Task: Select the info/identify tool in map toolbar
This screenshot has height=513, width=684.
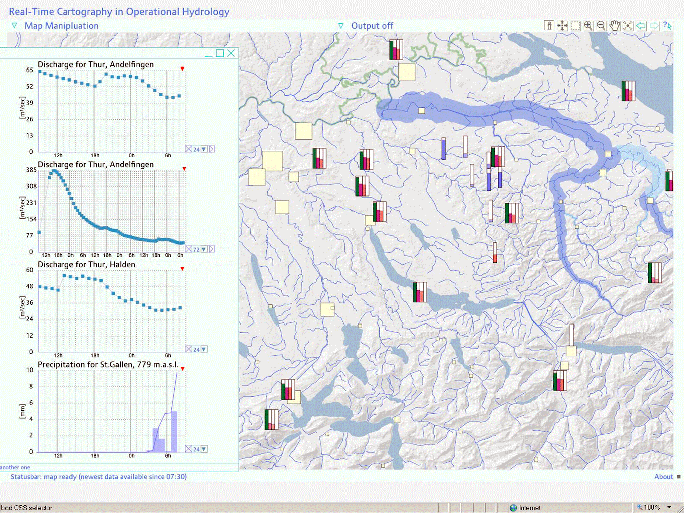Action: pyautogui.click(x=549, y=25)
